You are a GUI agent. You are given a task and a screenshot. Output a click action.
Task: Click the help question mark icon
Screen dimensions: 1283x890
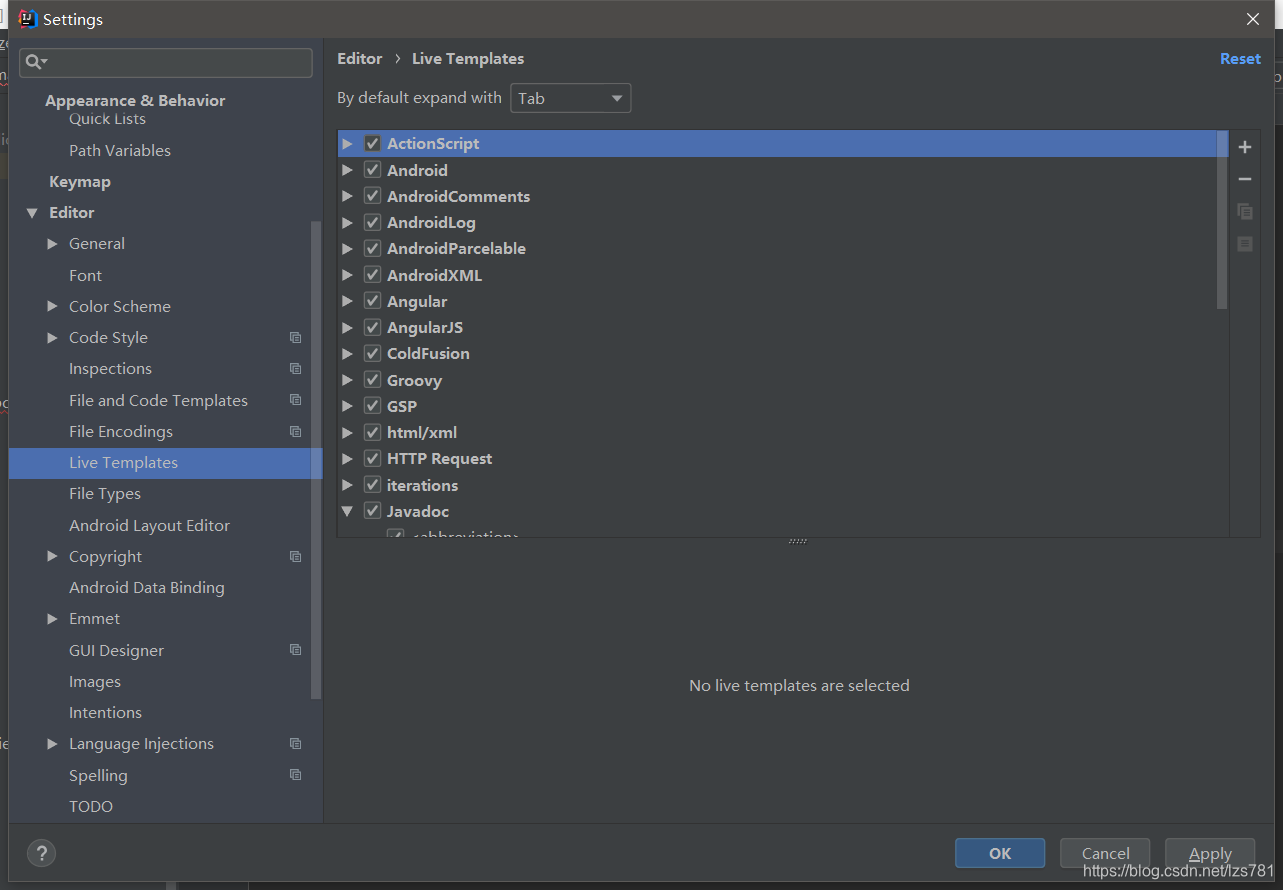(41, 853)
